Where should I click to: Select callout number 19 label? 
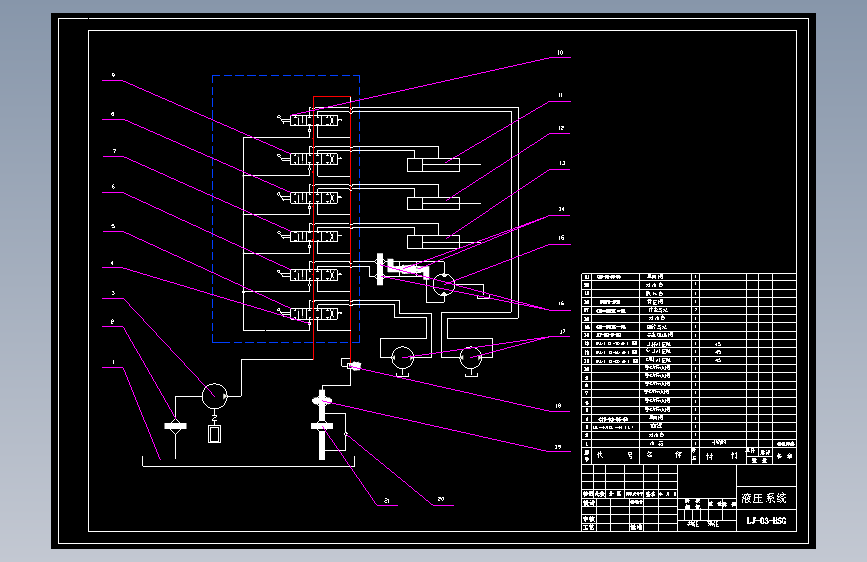(x=558, y=447)
